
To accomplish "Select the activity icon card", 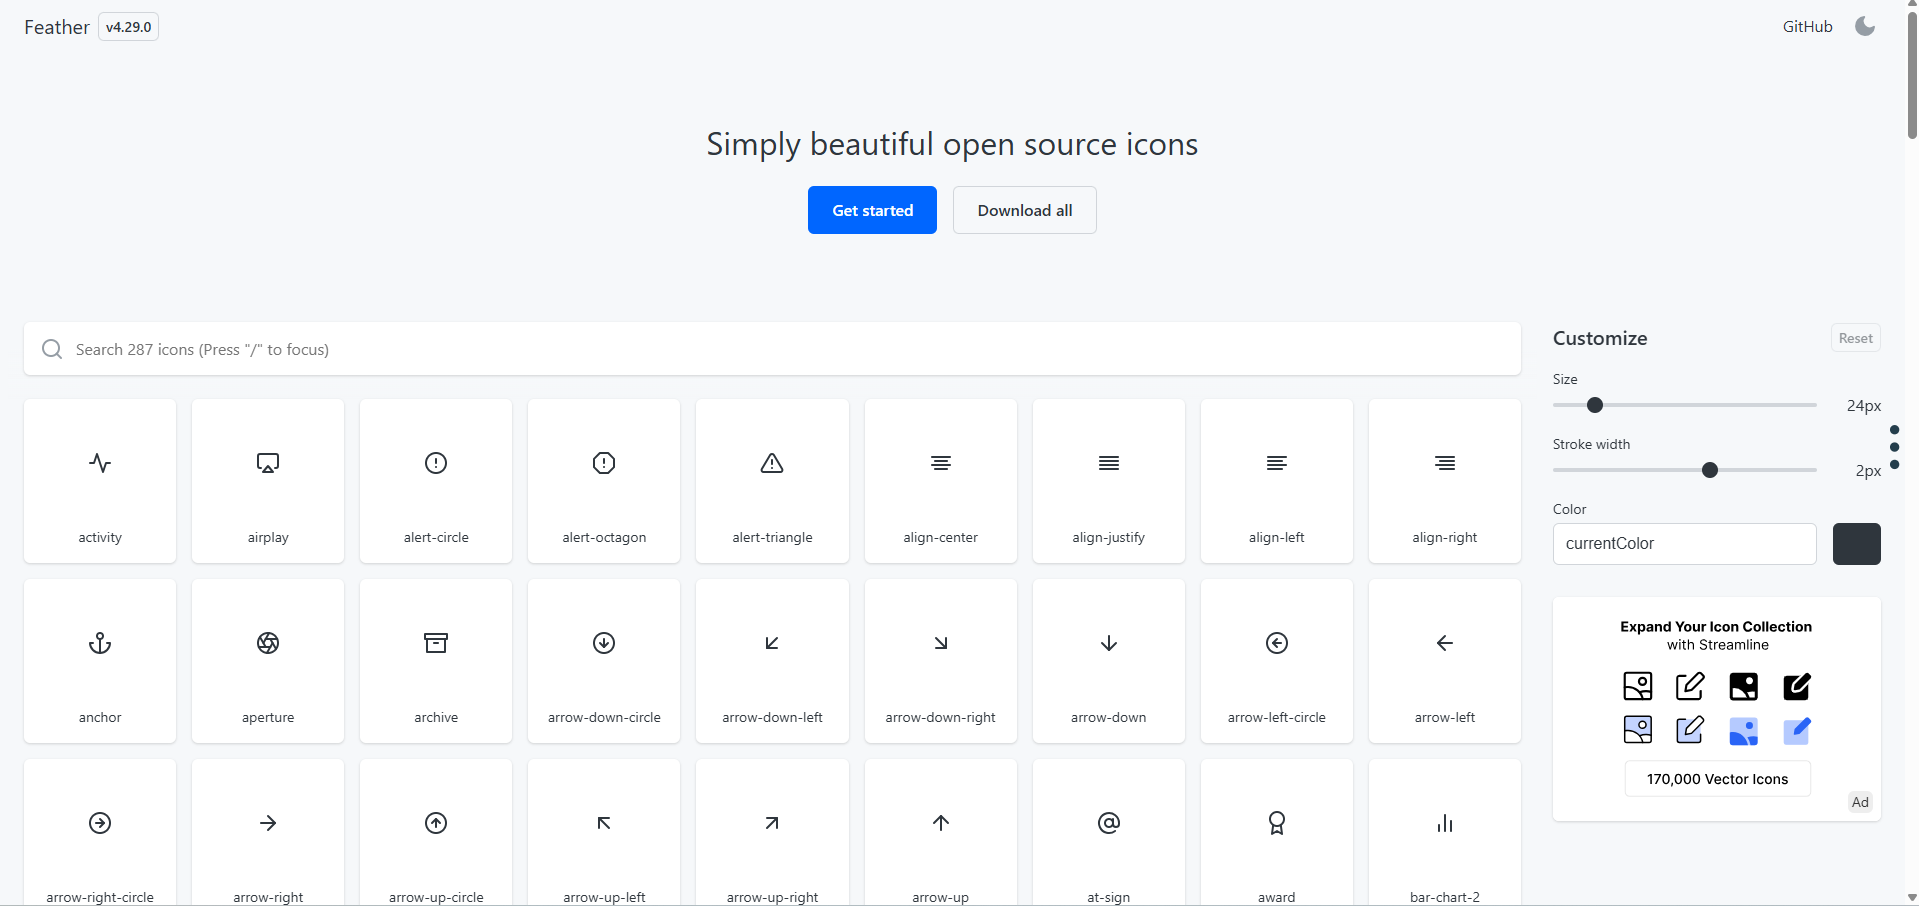I will point(100,481).
